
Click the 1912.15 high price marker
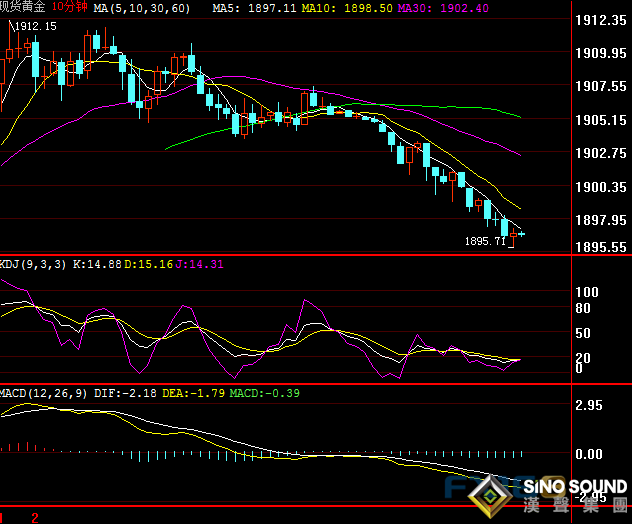34,27
